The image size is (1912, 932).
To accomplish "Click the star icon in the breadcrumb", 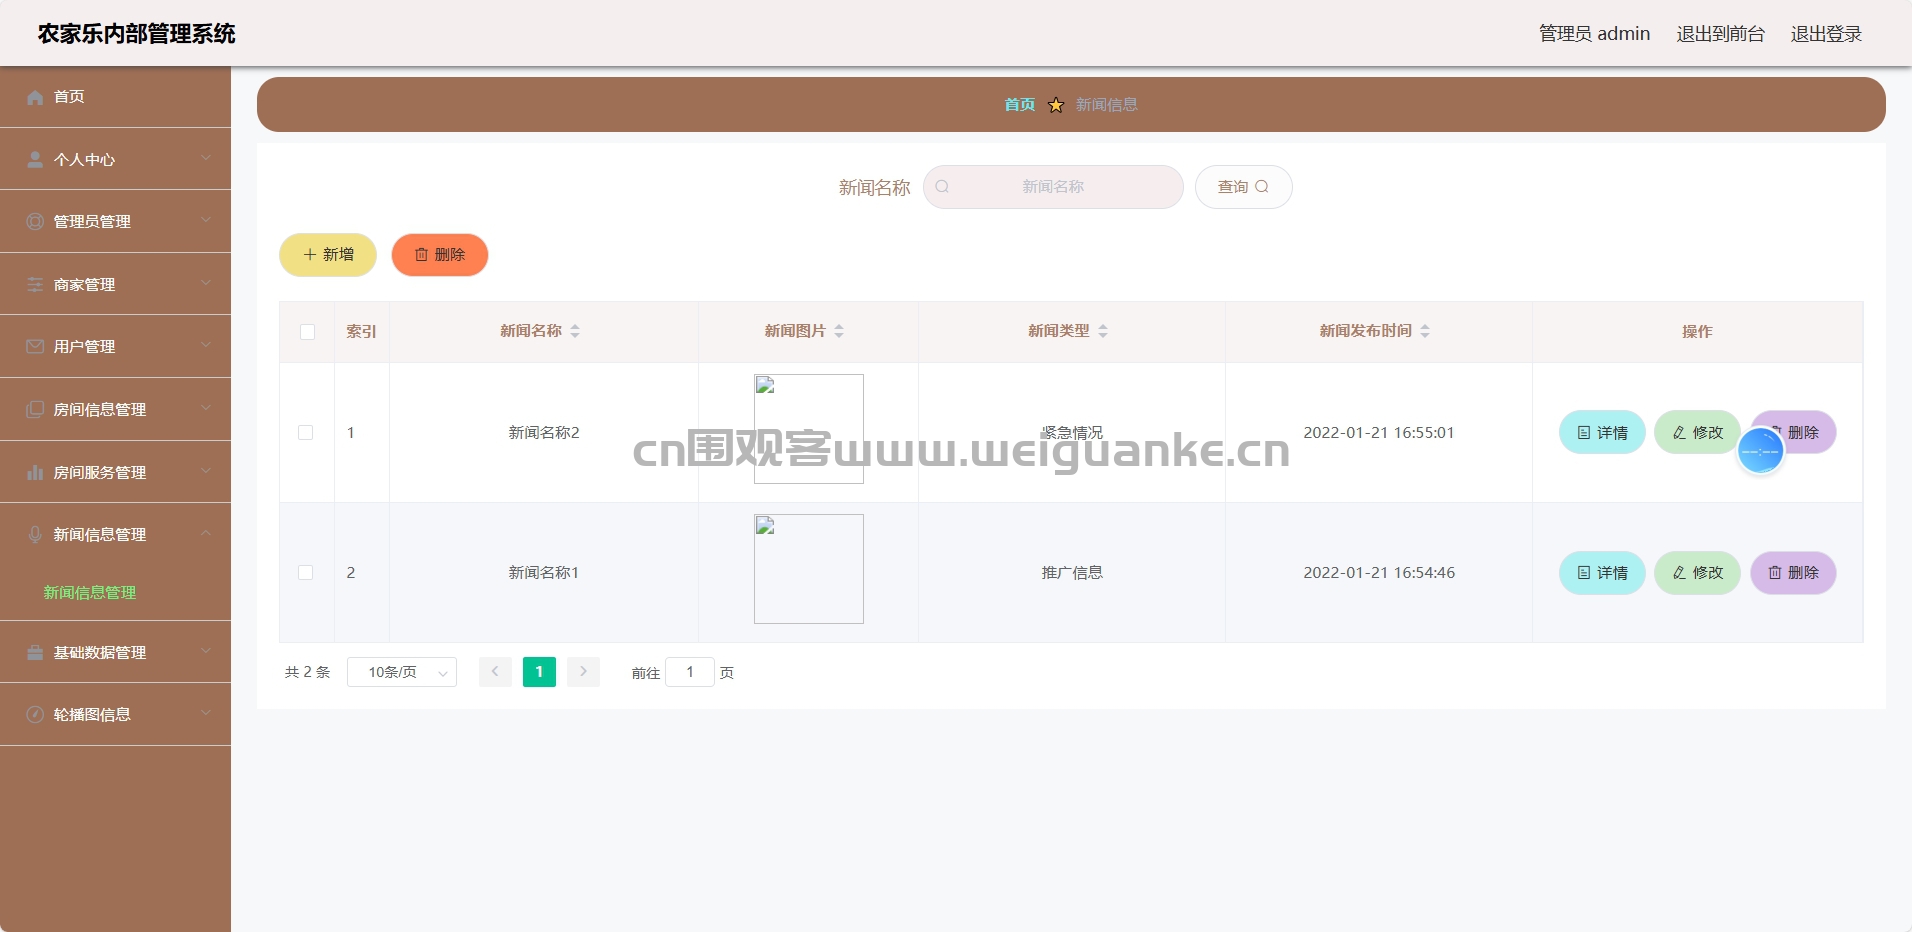I will pos(1056,105).
